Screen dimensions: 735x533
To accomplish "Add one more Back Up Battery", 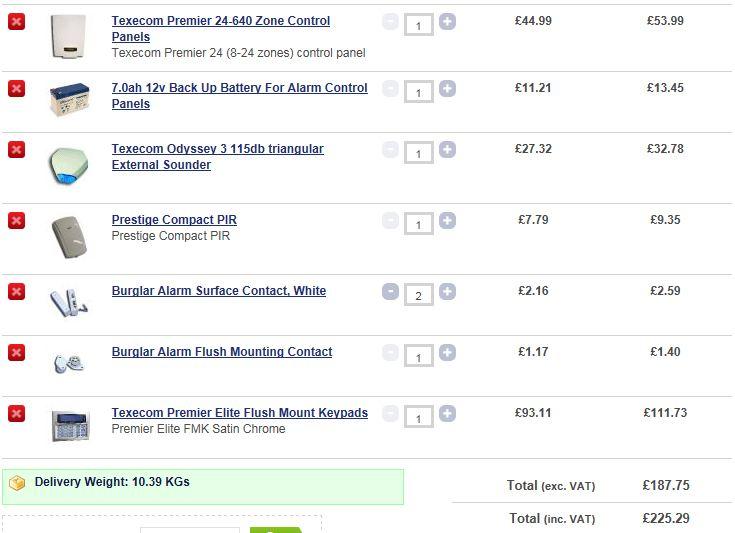I will point(447,89).
